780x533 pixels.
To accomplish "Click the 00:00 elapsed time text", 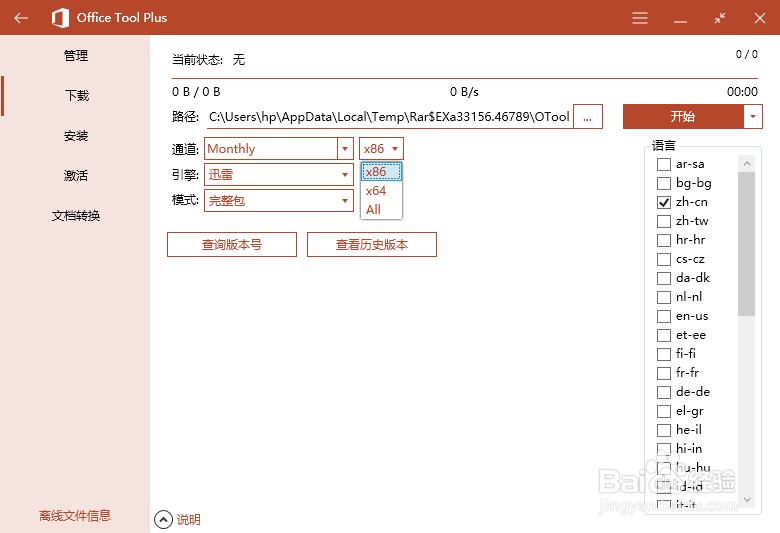I will pos(742,92).
